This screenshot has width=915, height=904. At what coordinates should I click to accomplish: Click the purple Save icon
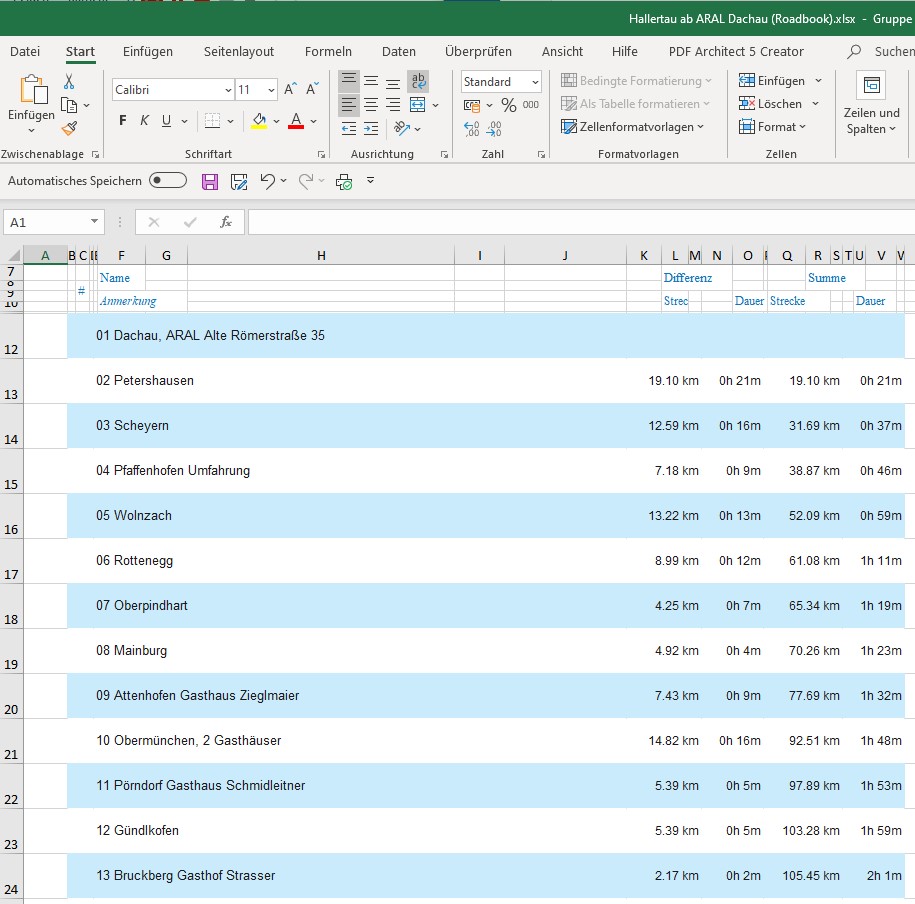(210, 181)
